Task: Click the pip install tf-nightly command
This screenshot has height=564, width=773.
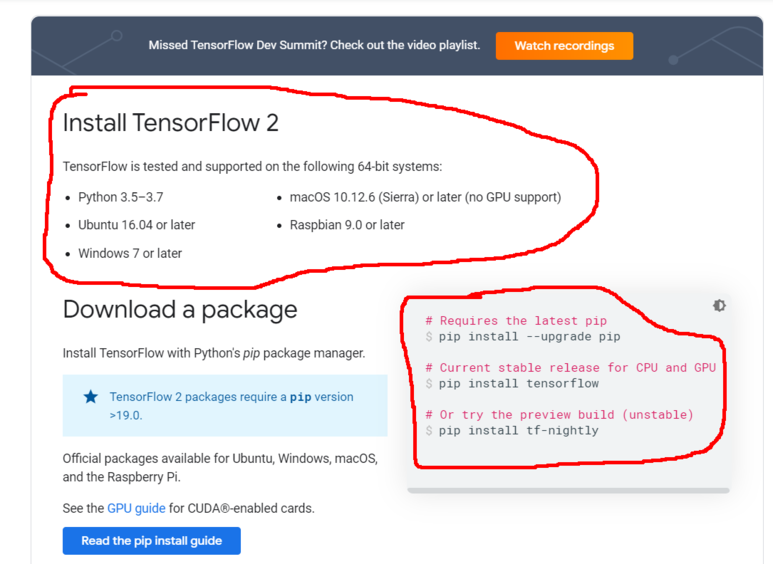Action: click(x=518, y=430)
